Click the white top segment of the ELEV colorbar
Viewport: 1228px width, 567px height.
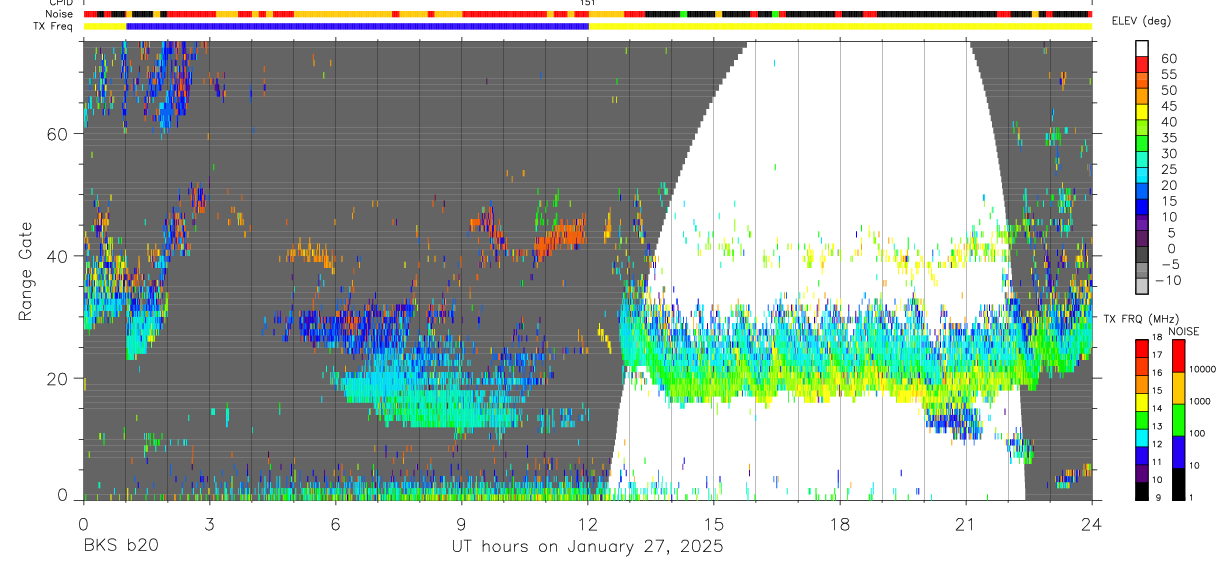1142,48
